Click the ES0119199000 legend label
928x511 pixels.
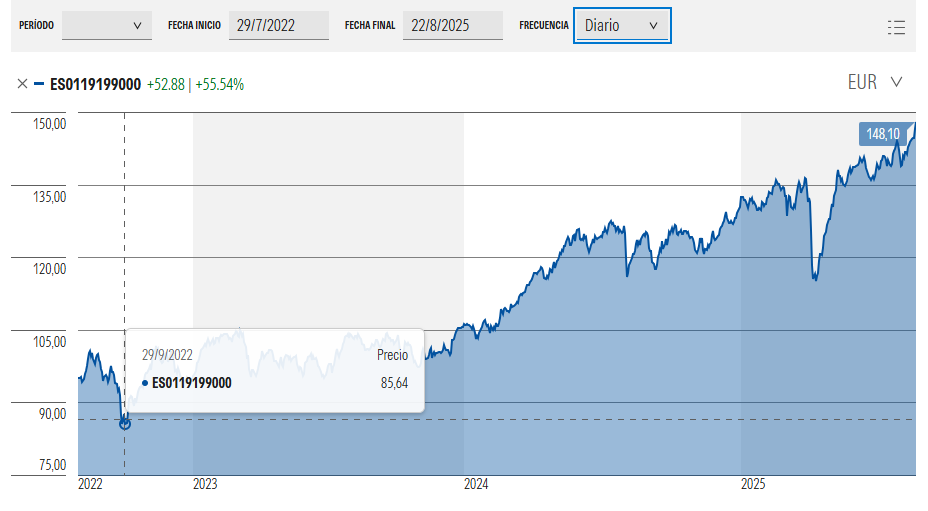click(95, 84)
